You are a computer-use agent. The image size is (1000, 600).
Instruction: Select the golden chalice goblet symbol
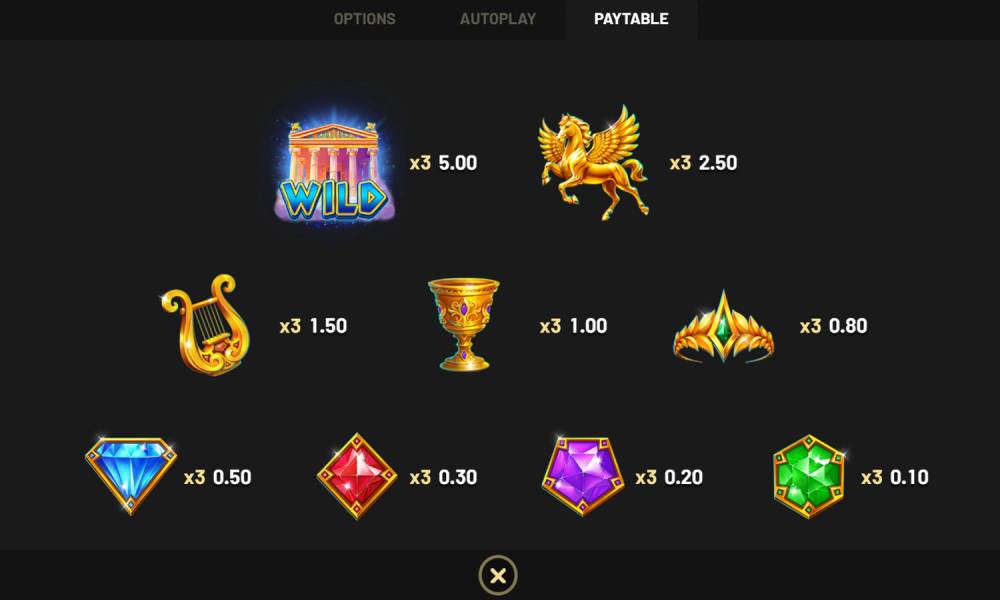464,324
